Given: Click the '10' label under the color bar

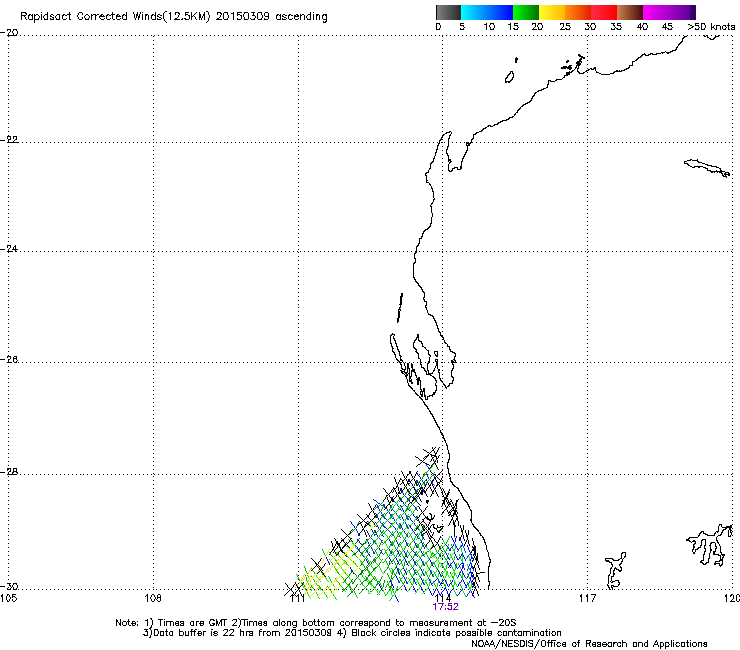Looking at the screenshot, I should coord(489,27).
